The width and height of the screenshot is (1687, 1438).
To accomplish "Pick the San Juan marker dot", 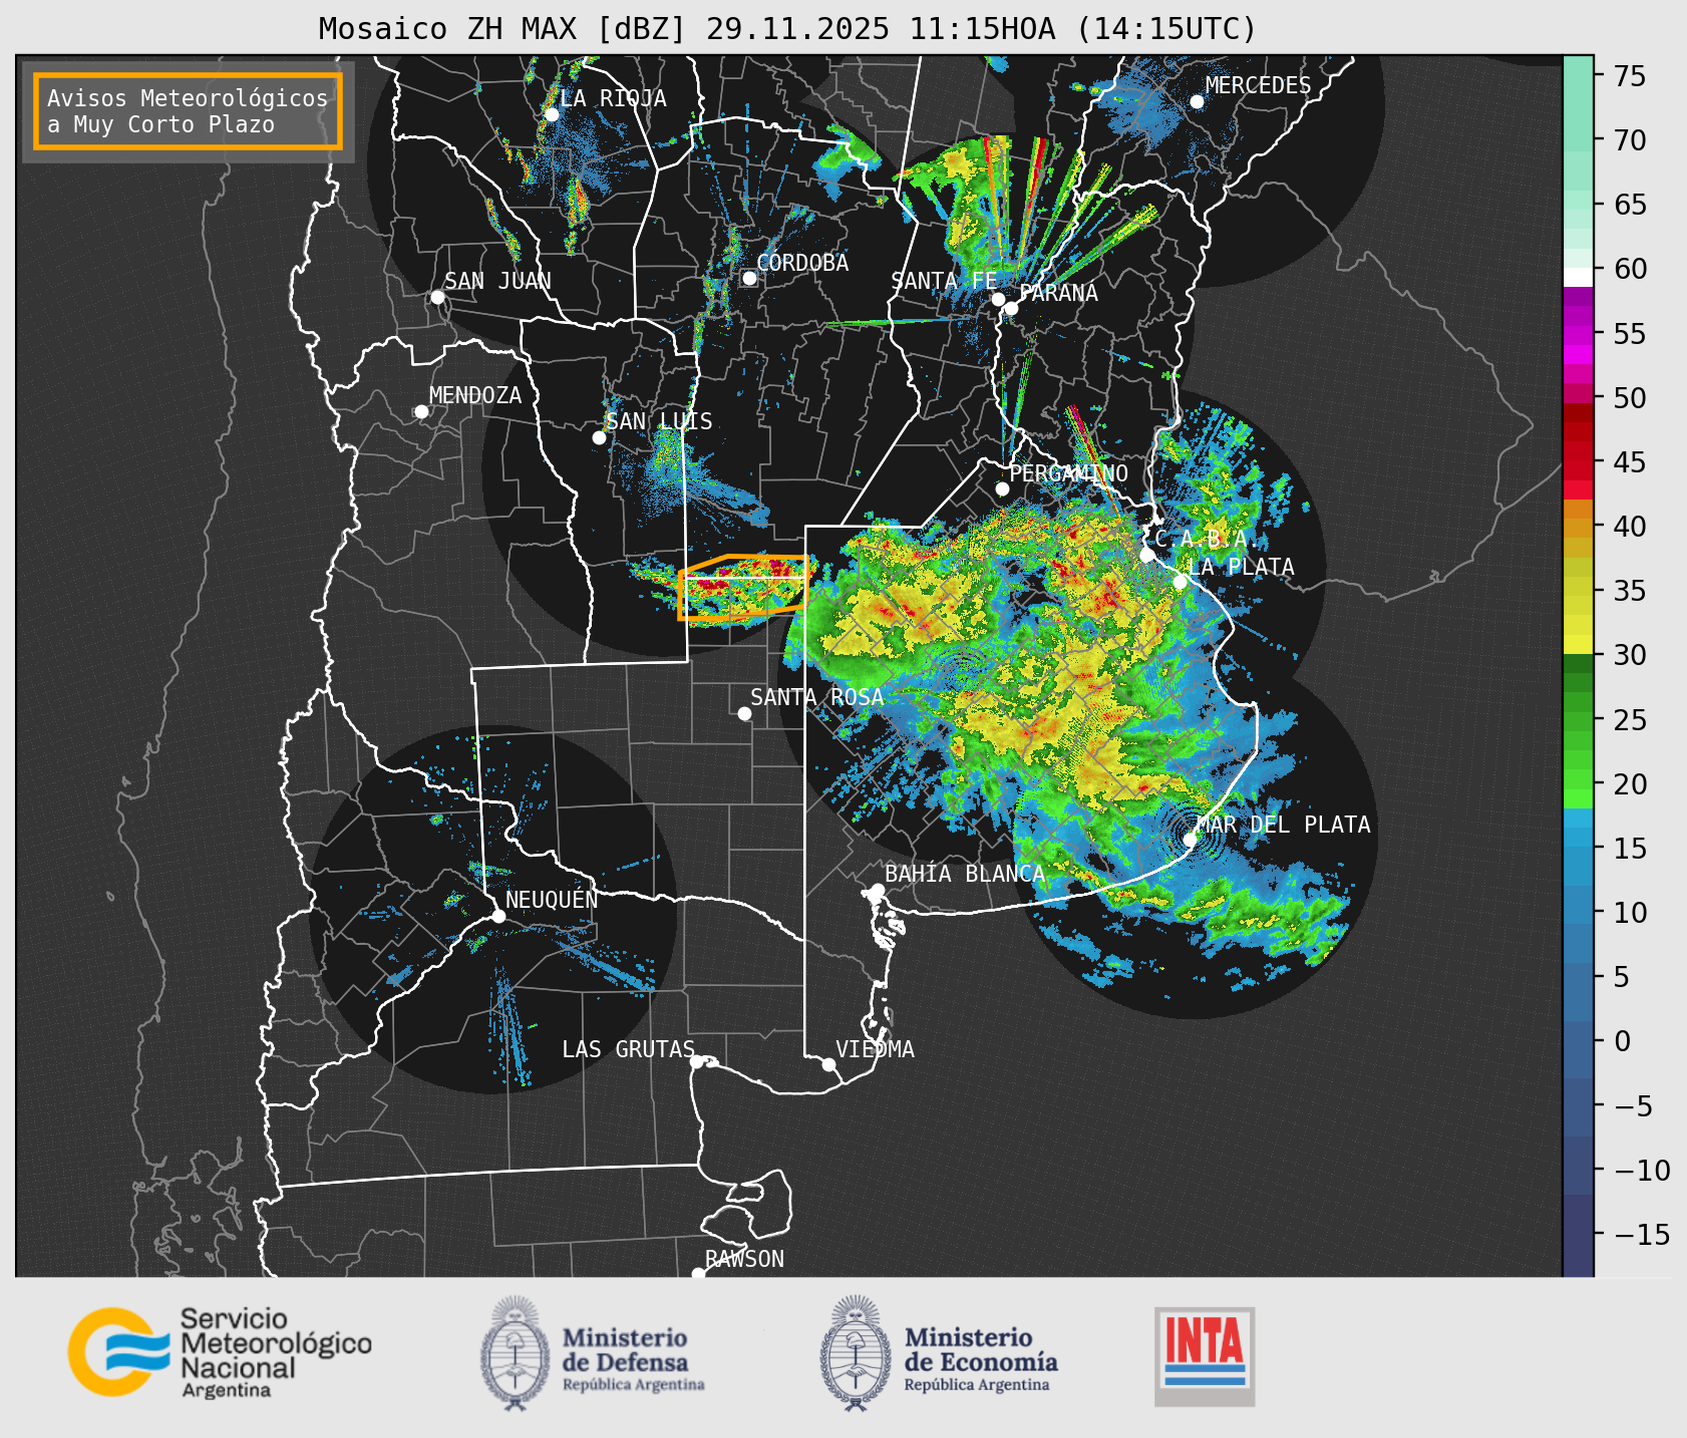I will point(437,297).
